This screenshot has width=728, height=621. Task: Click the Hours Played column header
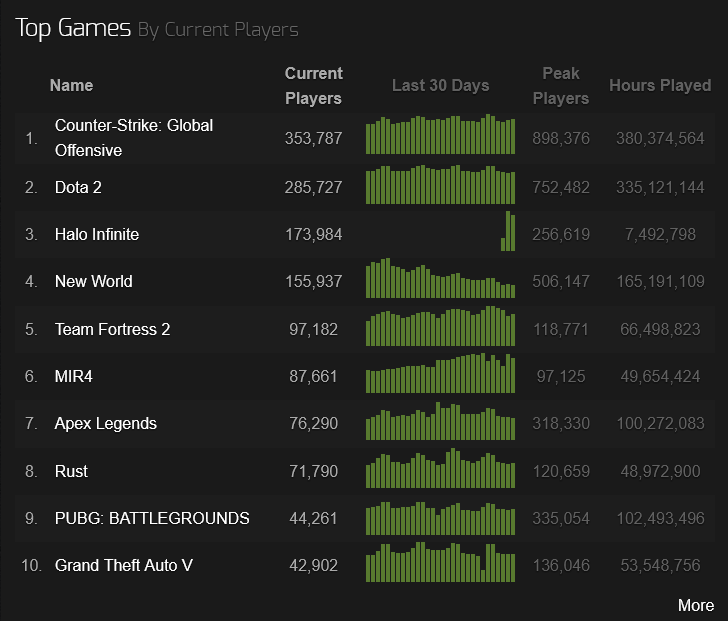(660, 85)
